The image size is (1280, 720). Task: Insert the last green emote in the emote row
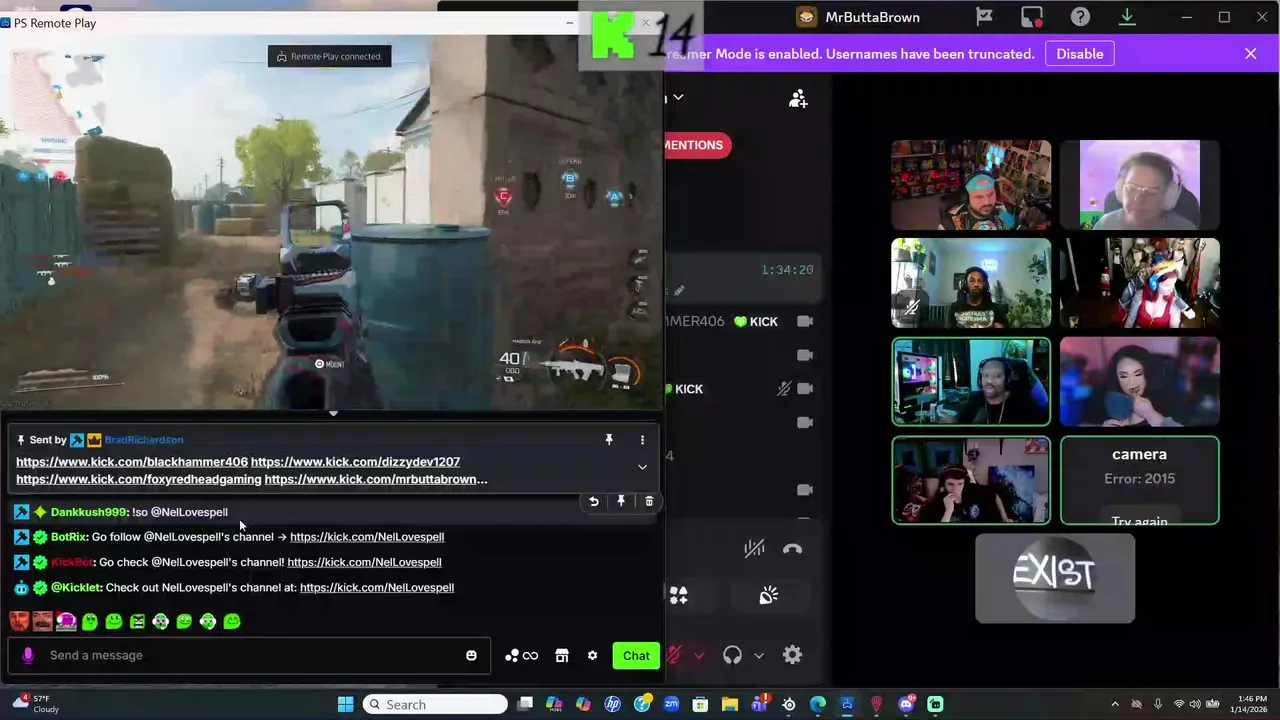click(x=232, y=621)
